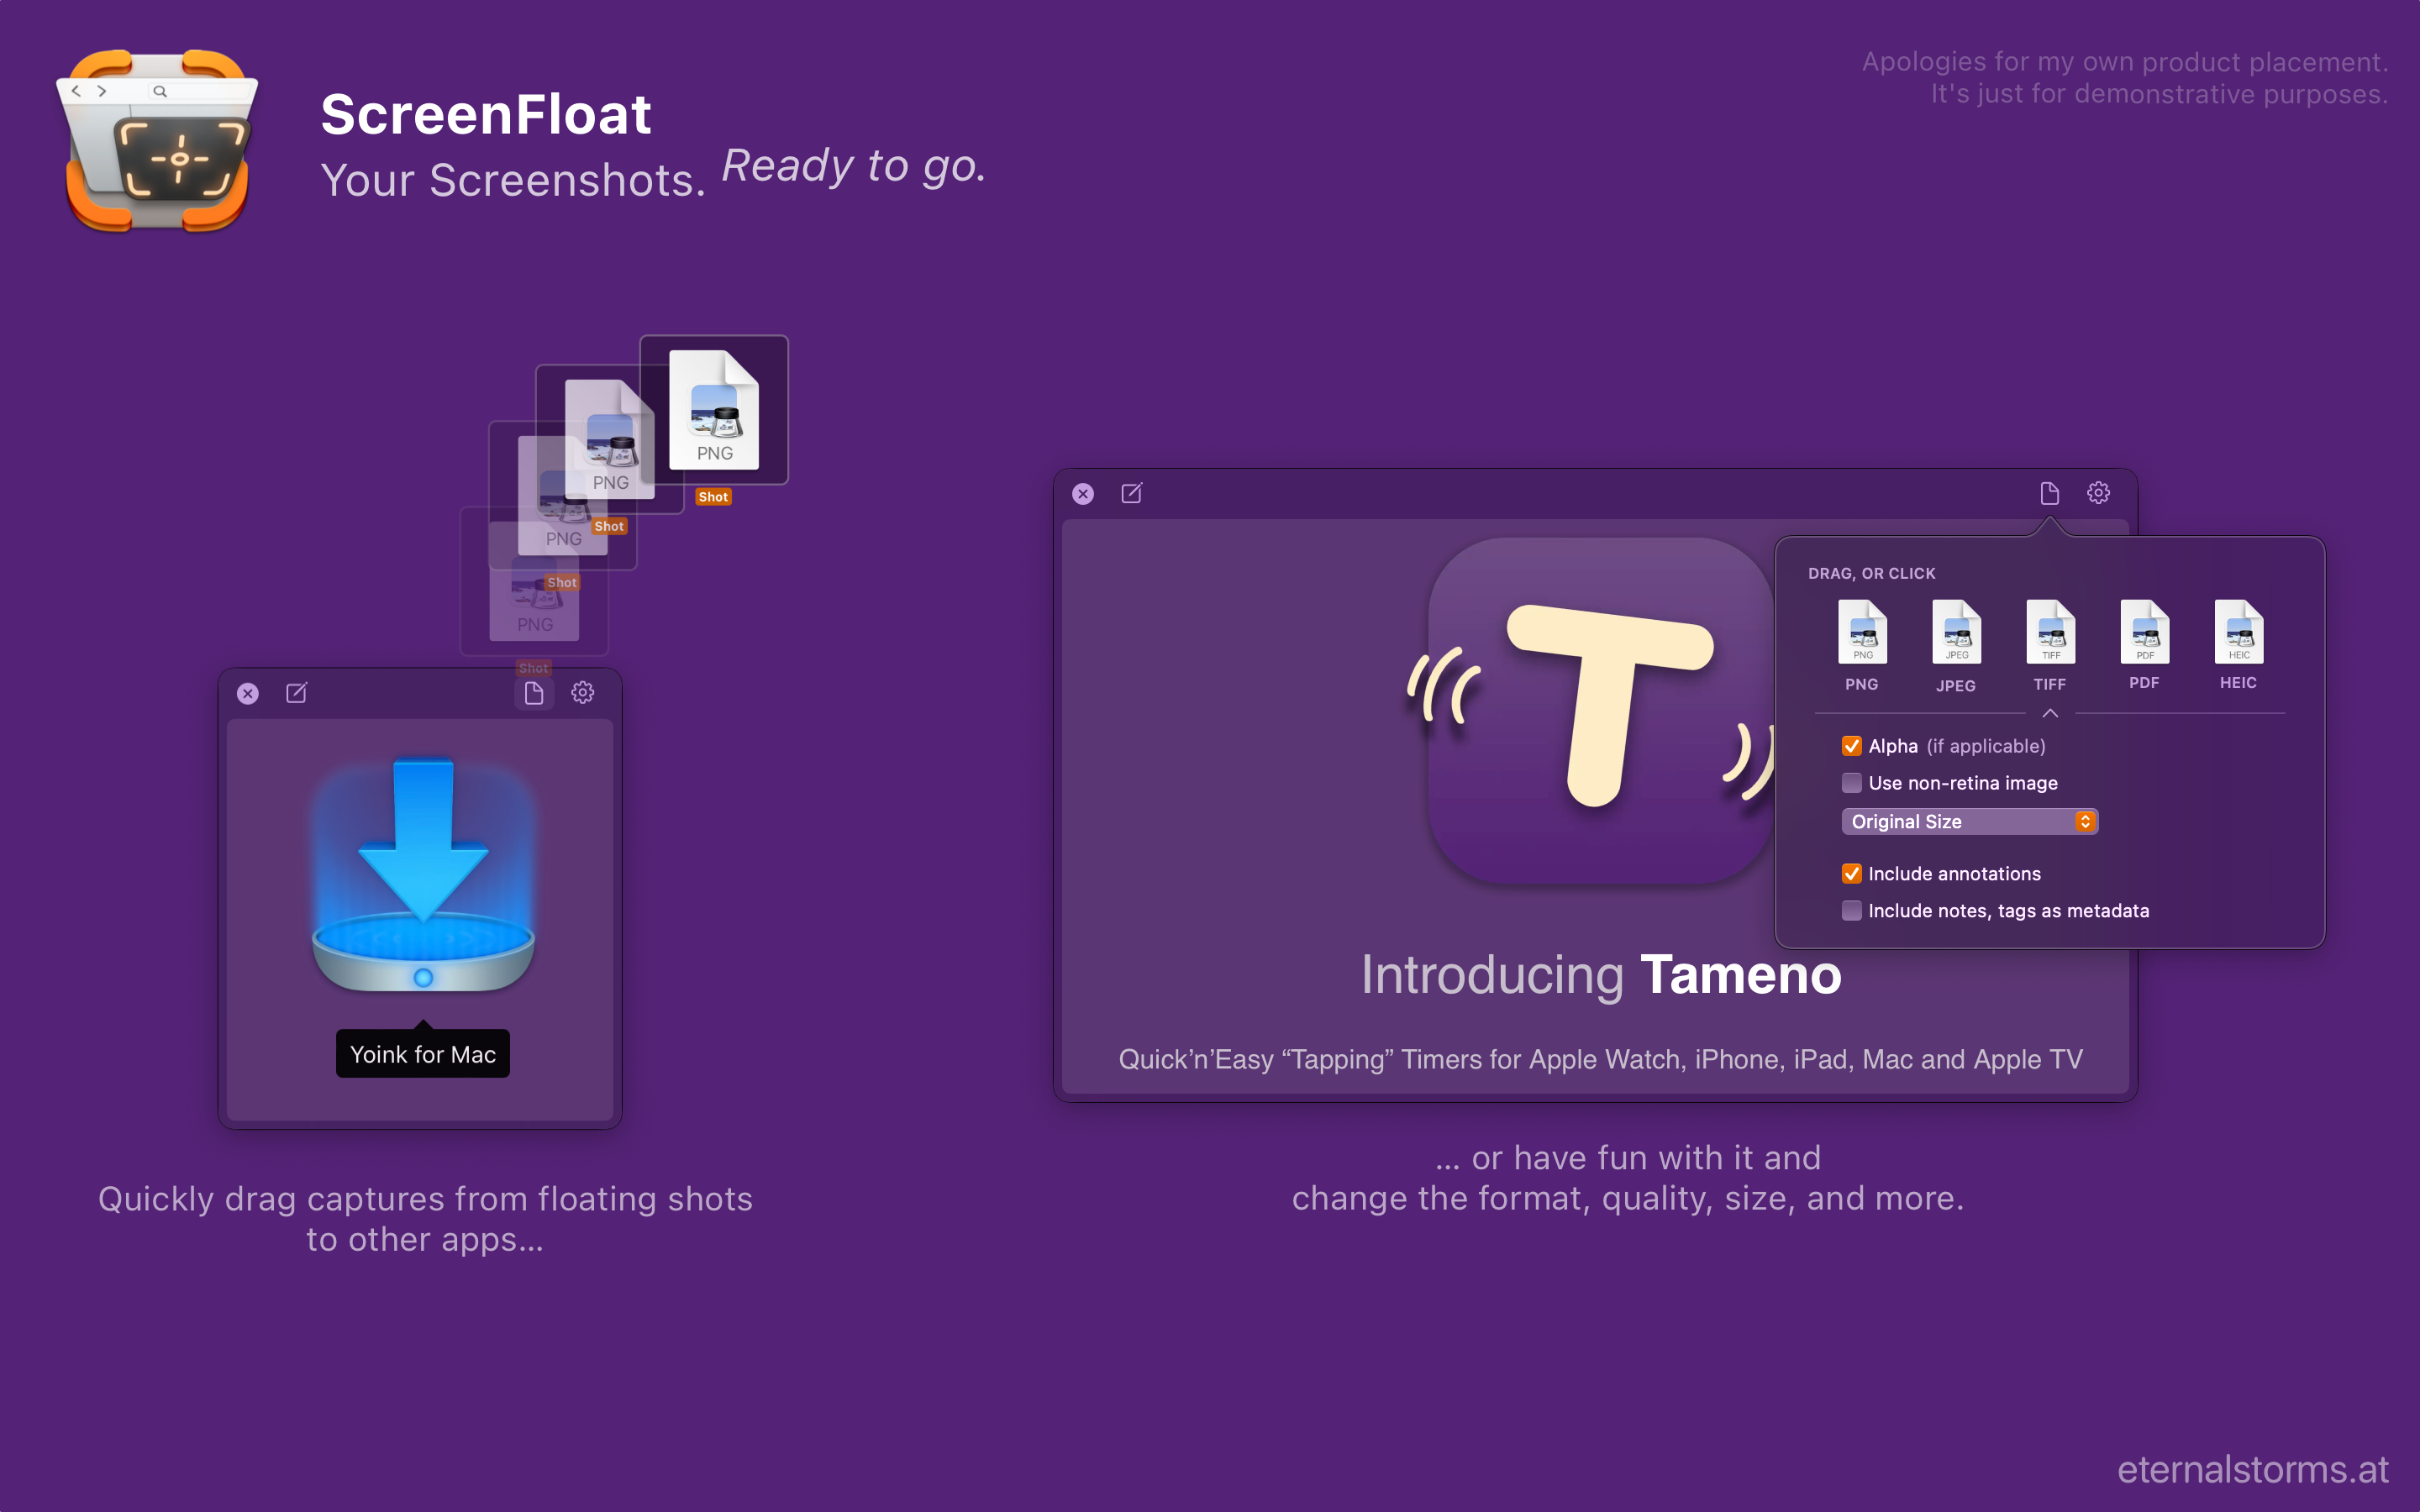This screenshot has width=2420, height=1512.
Task: Toggle the Include annotations checkbox
Action: 1851,874
